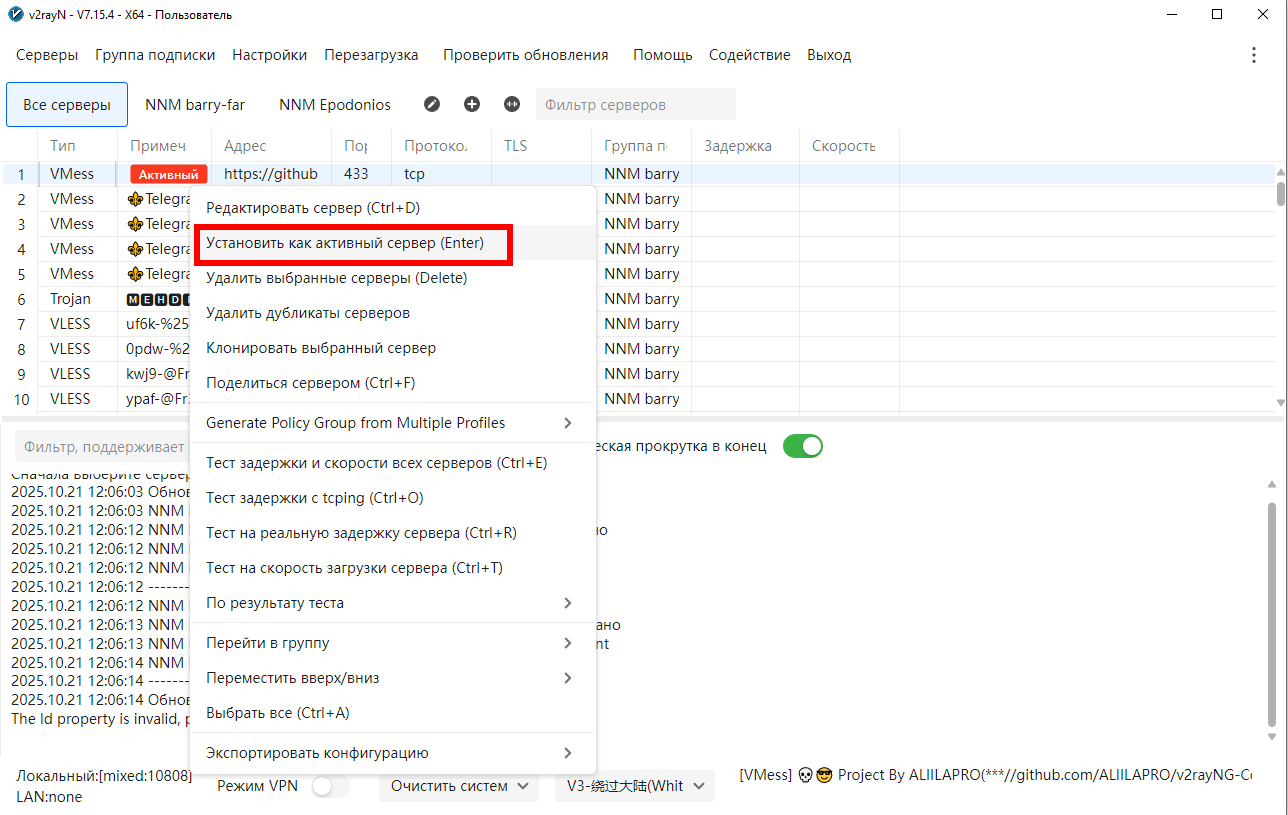Select Установить как активный сервер menu entry
Screen dimensions: 1288x815
[345, 243]
